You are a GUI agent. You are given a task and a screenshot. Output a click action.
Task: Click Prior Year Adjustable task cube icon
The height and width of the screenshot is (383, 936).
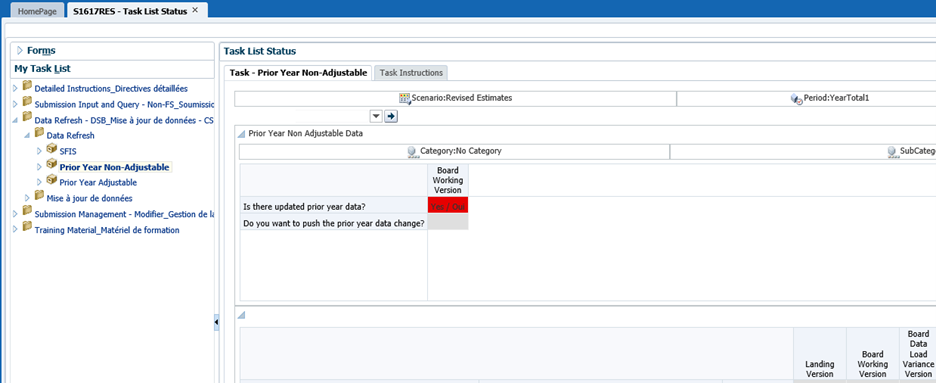[x=51, y=181]
